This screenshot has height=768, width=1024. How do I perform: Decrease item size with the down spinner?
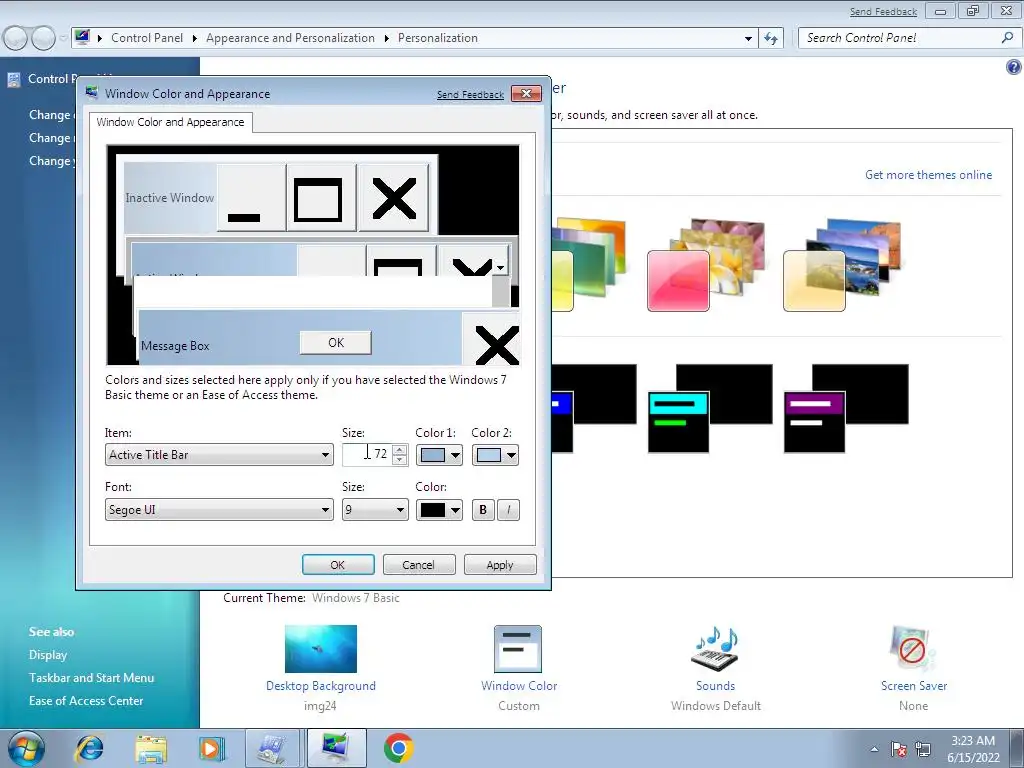[400, 460]
